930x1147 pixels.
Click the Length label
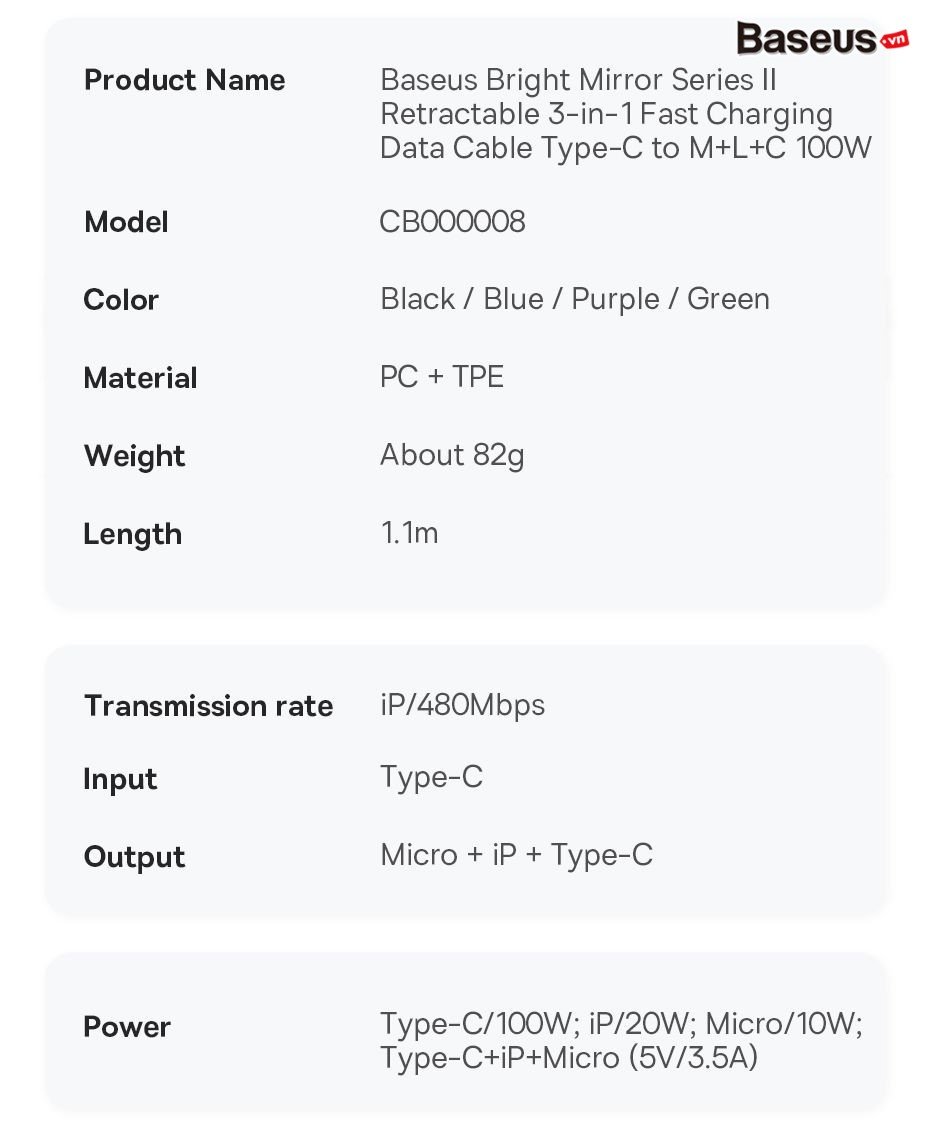(x=132, y=535)
